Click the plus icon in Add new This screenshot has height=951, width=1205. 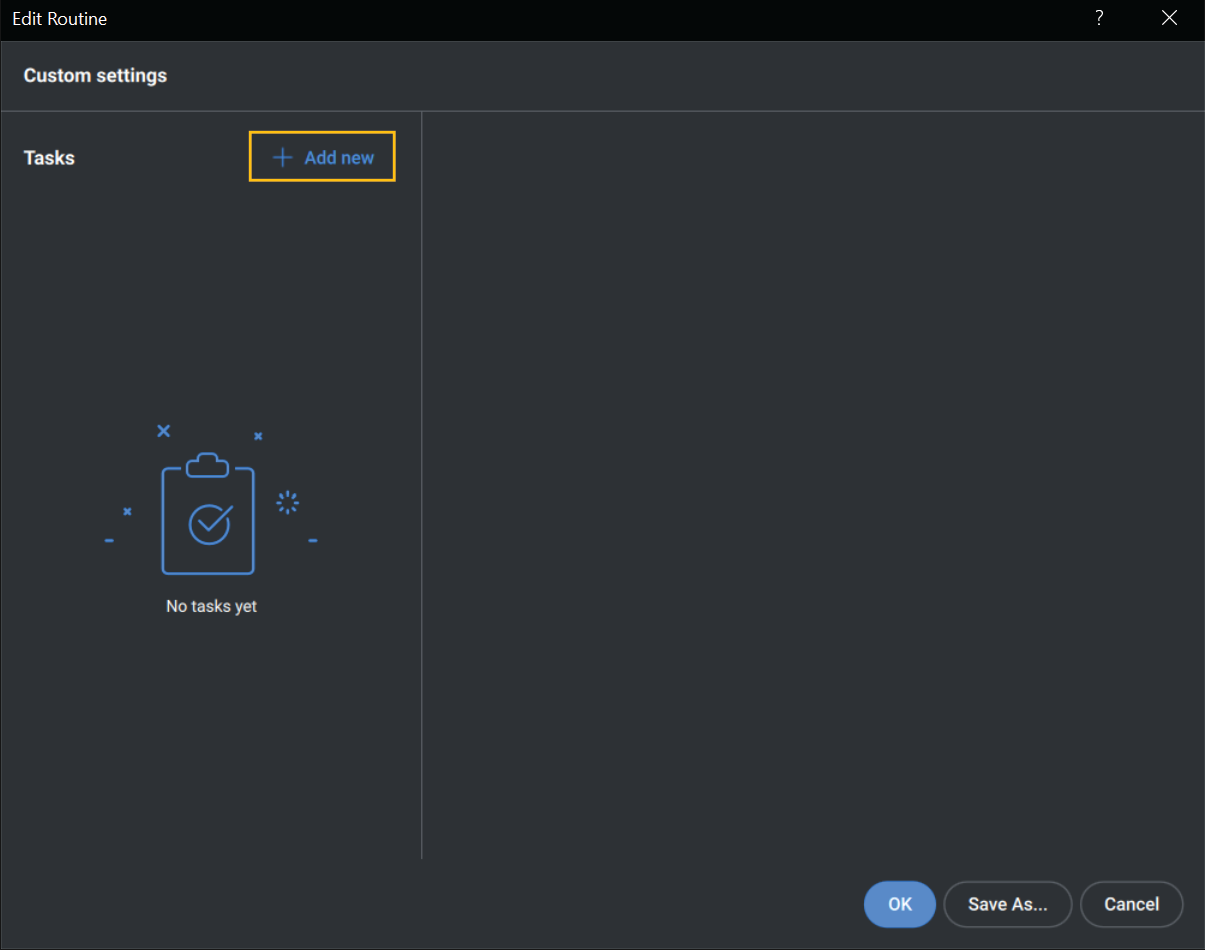(x=283, y=156)
